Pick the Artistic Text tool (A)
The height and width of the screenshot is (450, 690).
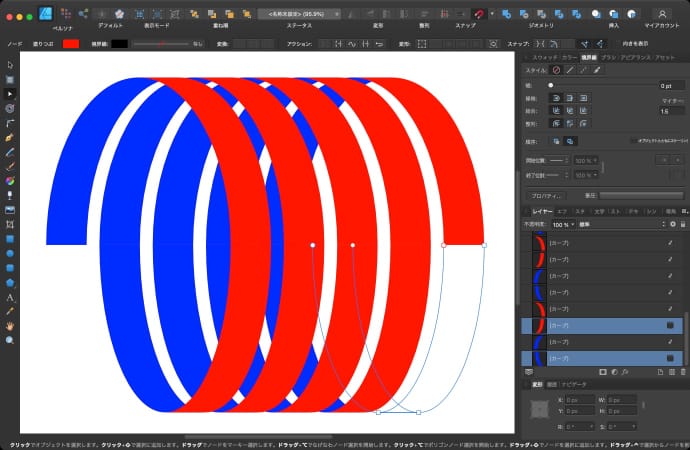tap(10, 298)
